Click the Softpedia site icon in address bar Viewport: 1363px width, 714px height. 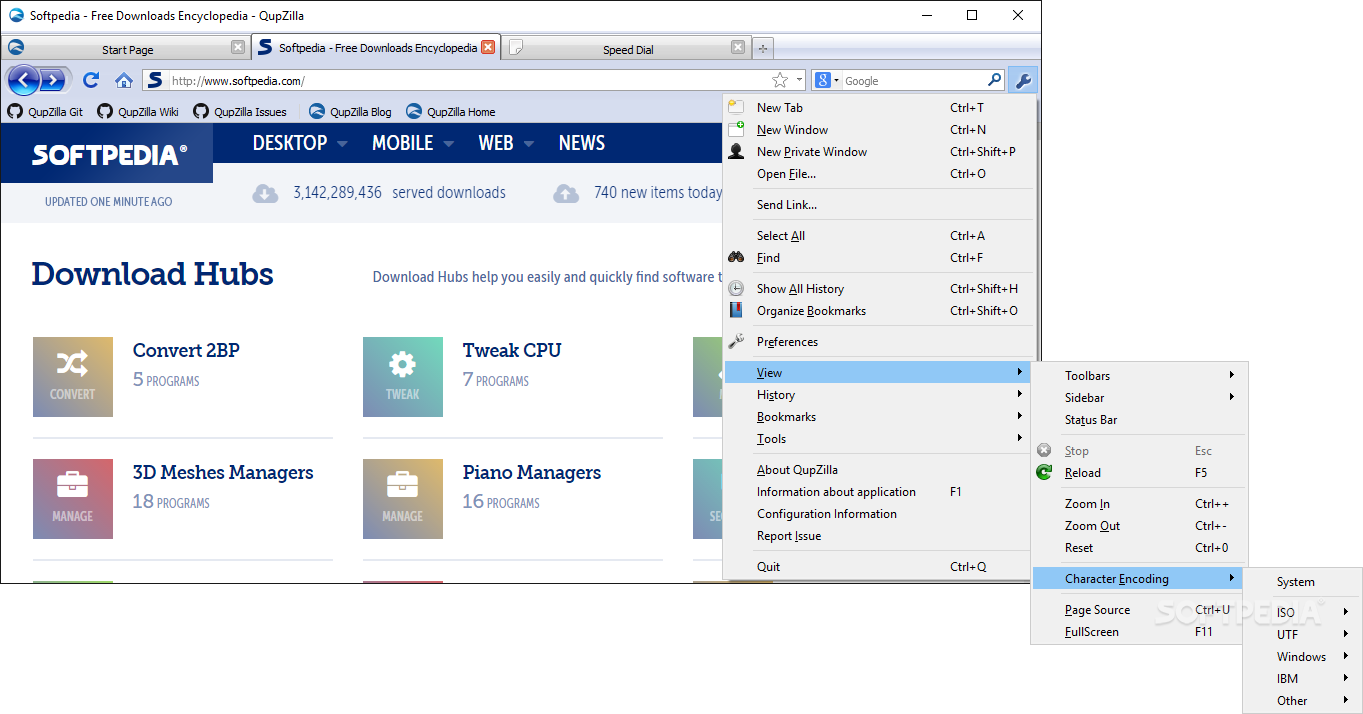point(153,80)
